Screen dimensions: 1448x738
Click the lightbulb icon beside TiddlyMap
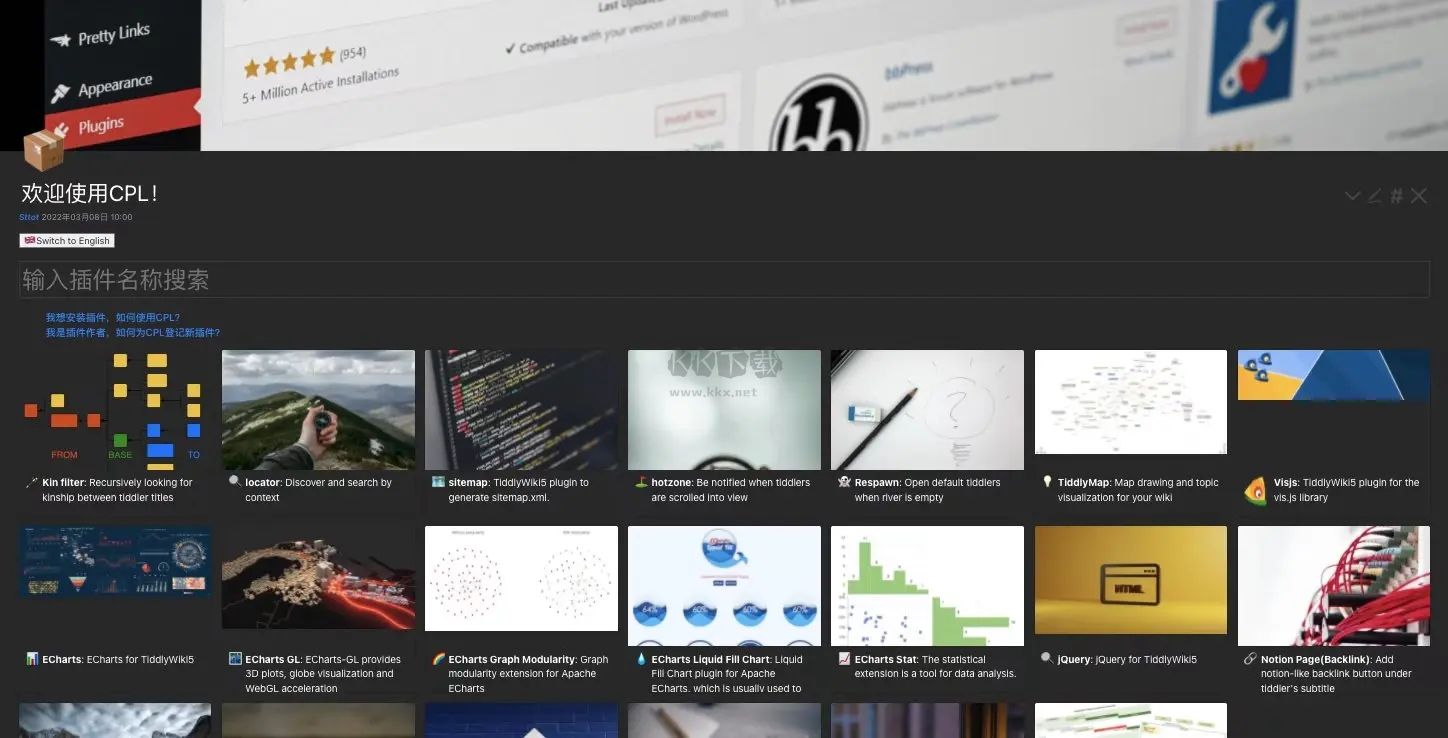[x=1047, y=482]
